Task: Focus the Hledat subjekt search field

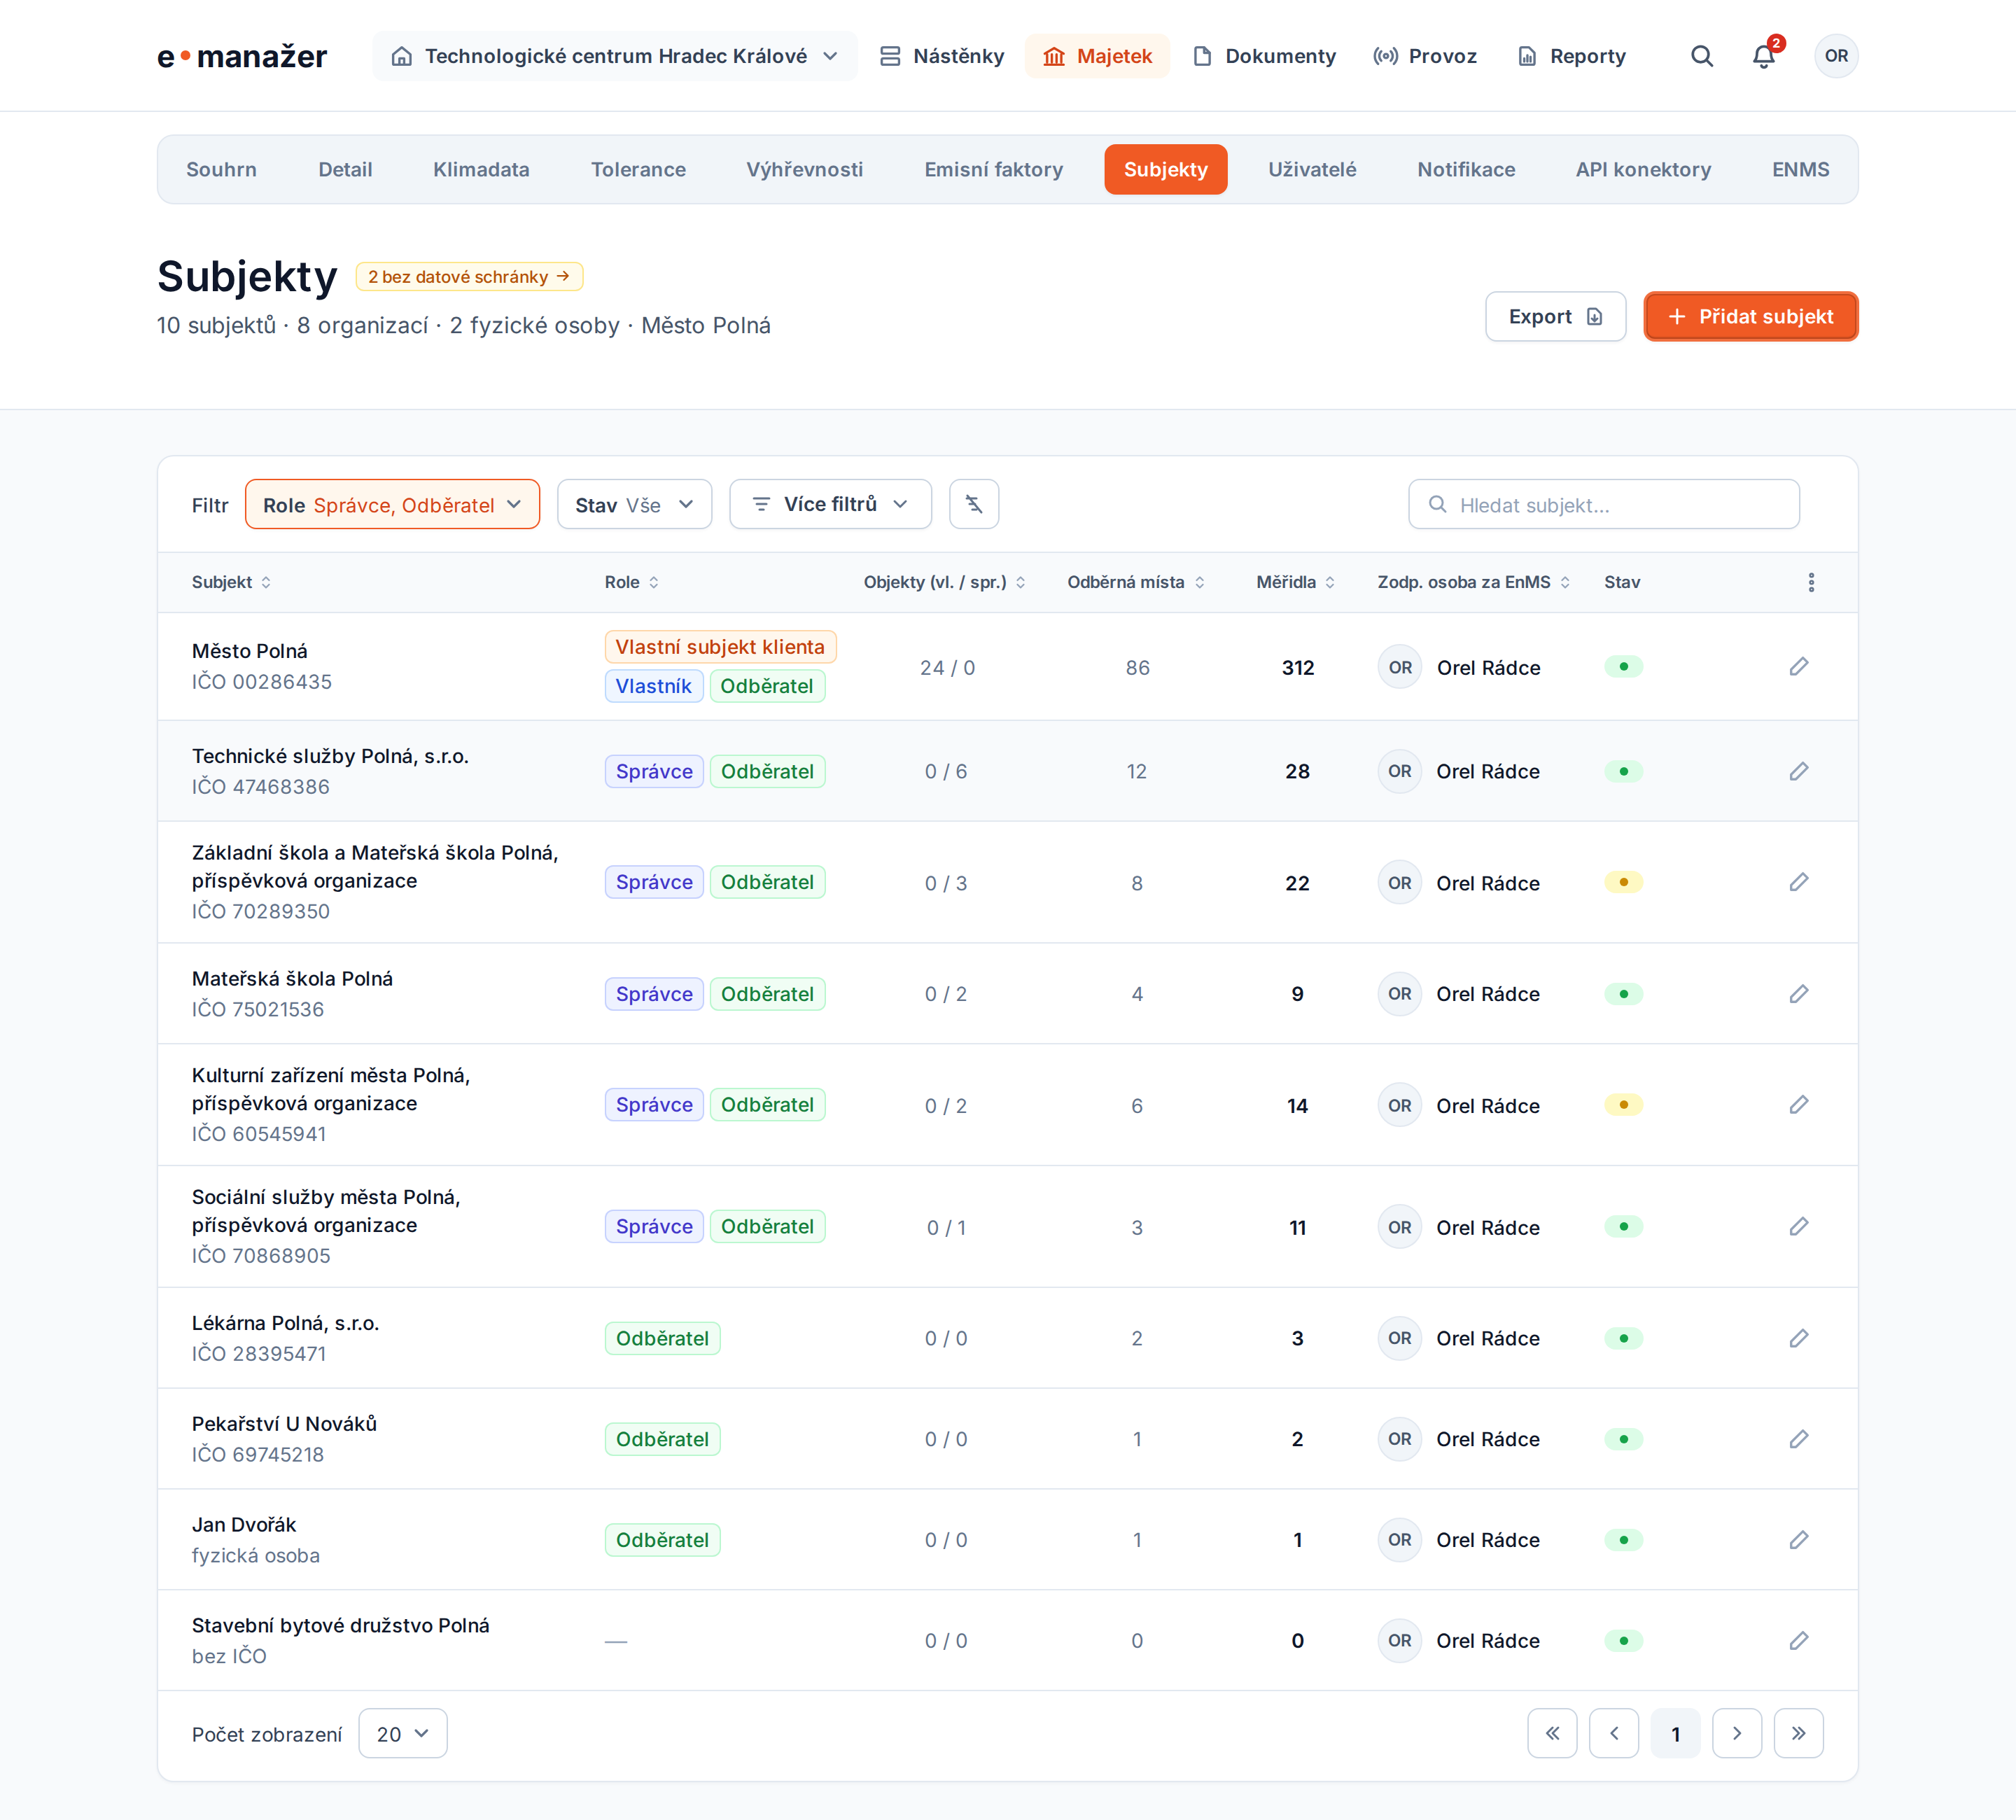Action: tap(1603, 504)
